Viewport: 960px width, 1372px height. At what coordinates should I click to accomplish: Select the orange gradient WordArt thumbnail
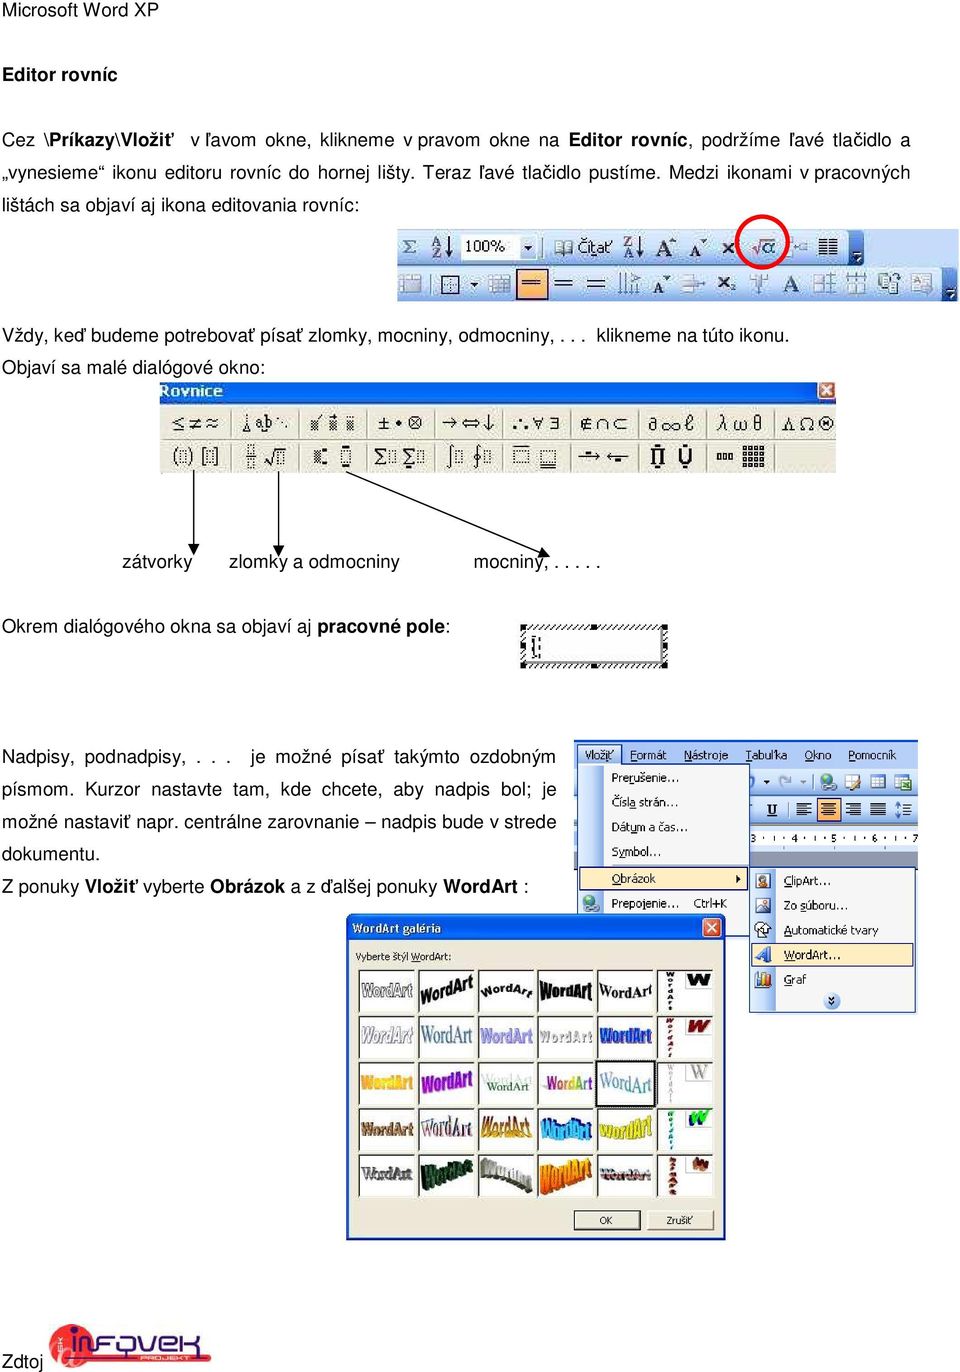tap(387, 1083)
